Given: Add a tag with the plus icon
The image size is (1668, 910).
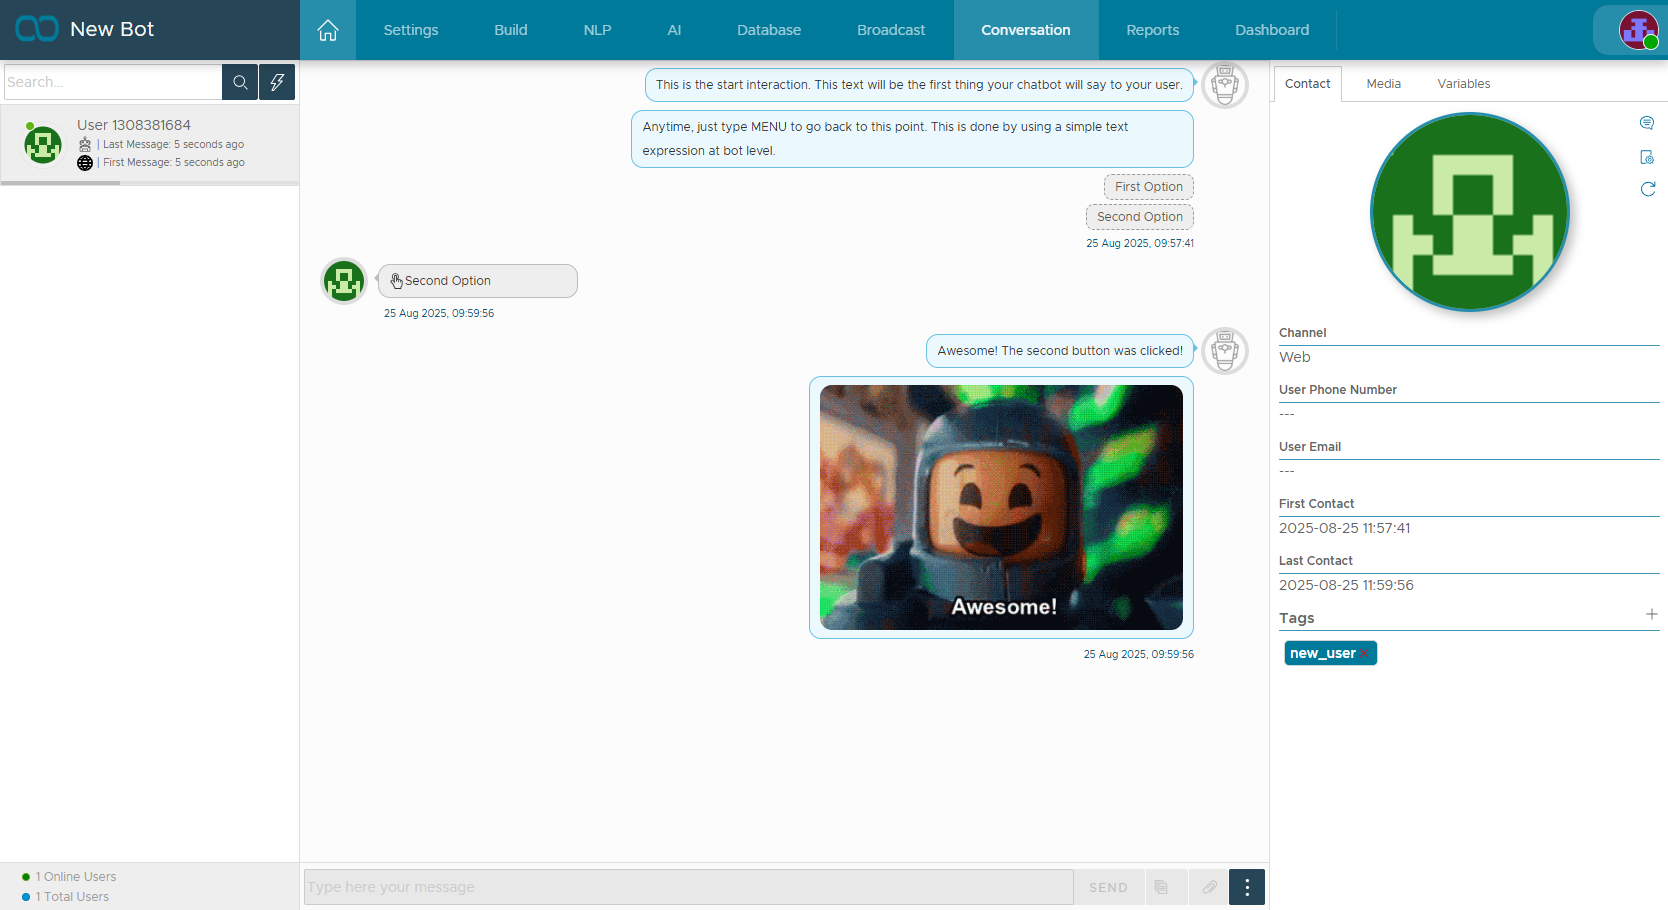Looking at the screenshot, I should point(1651,614).
